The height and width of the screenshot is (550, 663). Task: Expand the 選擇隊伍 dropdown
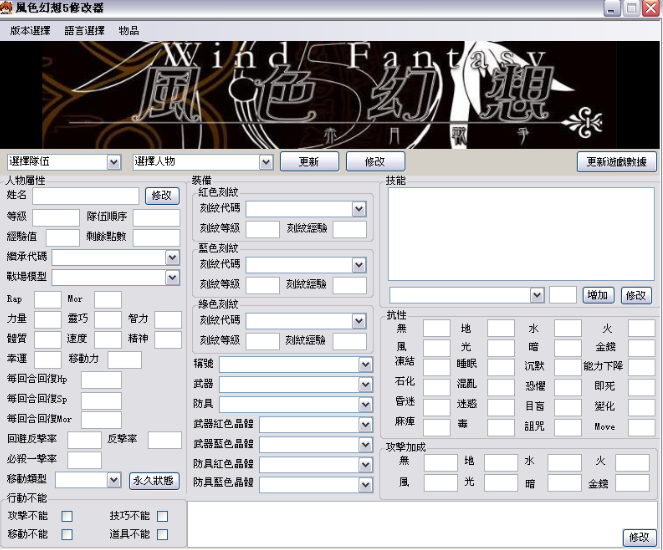point(113,161)
